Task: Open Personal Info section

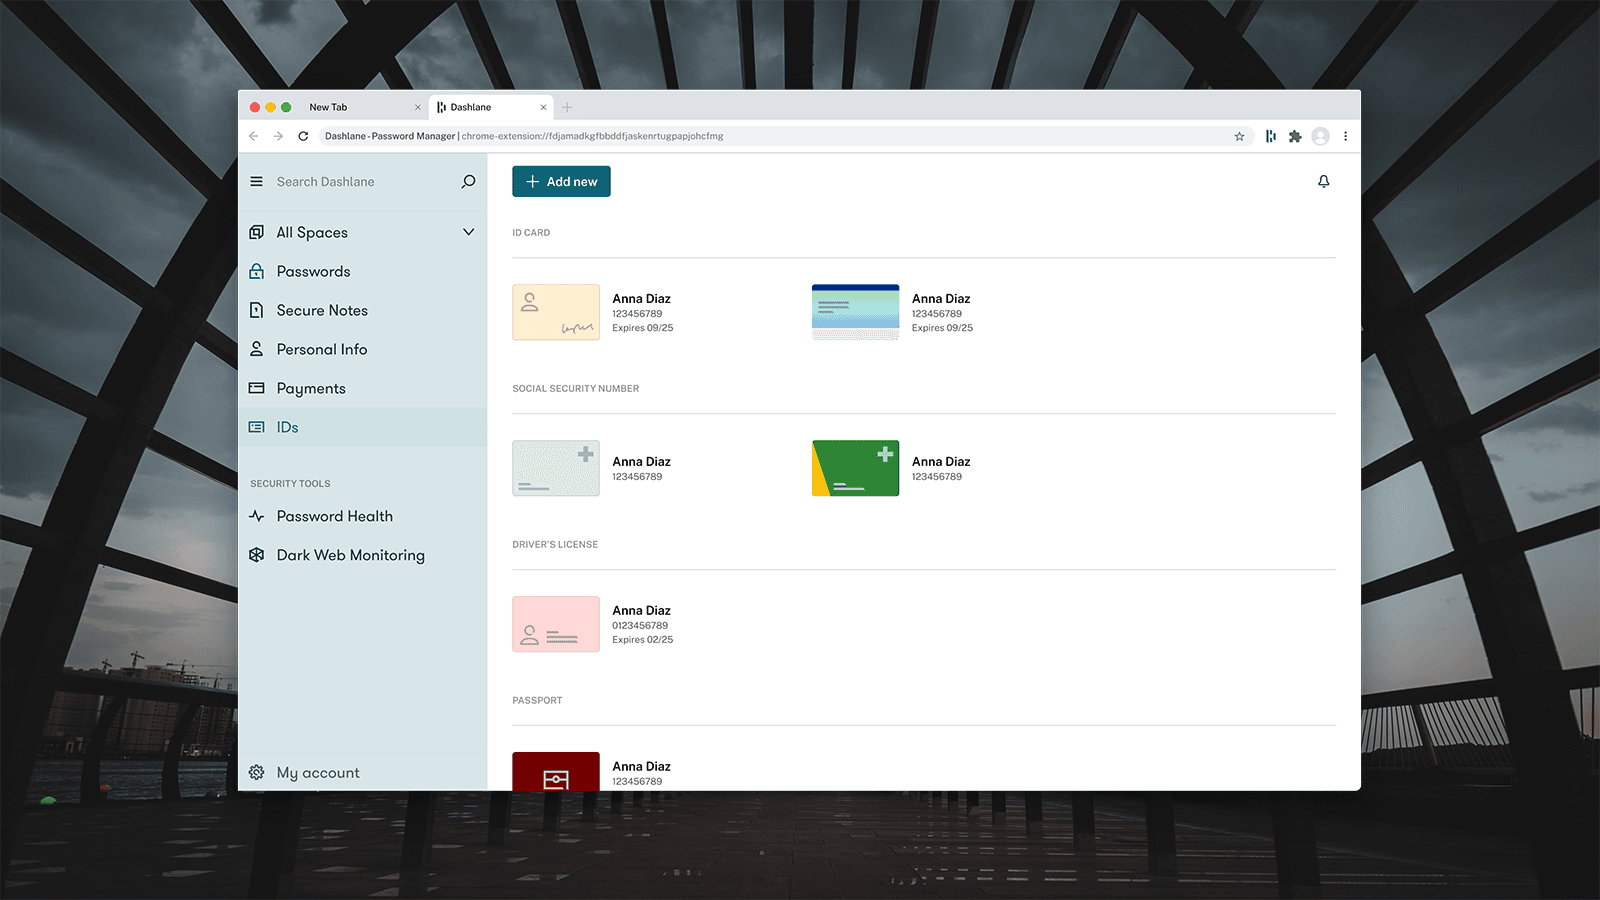Action: click(362, 349)
